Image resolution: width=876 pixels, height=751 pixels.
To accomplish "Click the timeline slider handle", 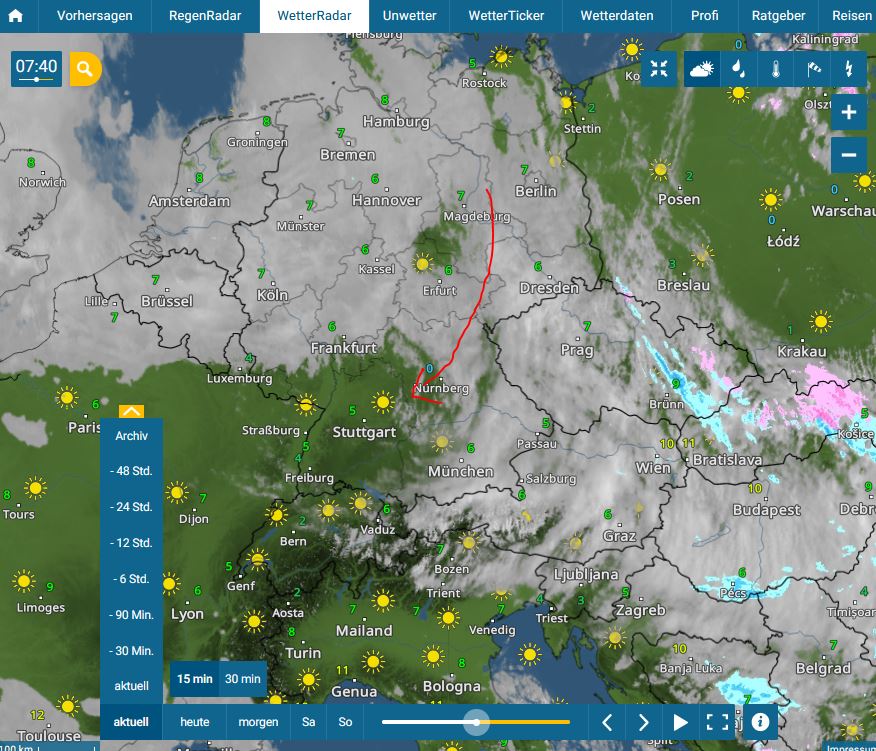I will (477, 722).
